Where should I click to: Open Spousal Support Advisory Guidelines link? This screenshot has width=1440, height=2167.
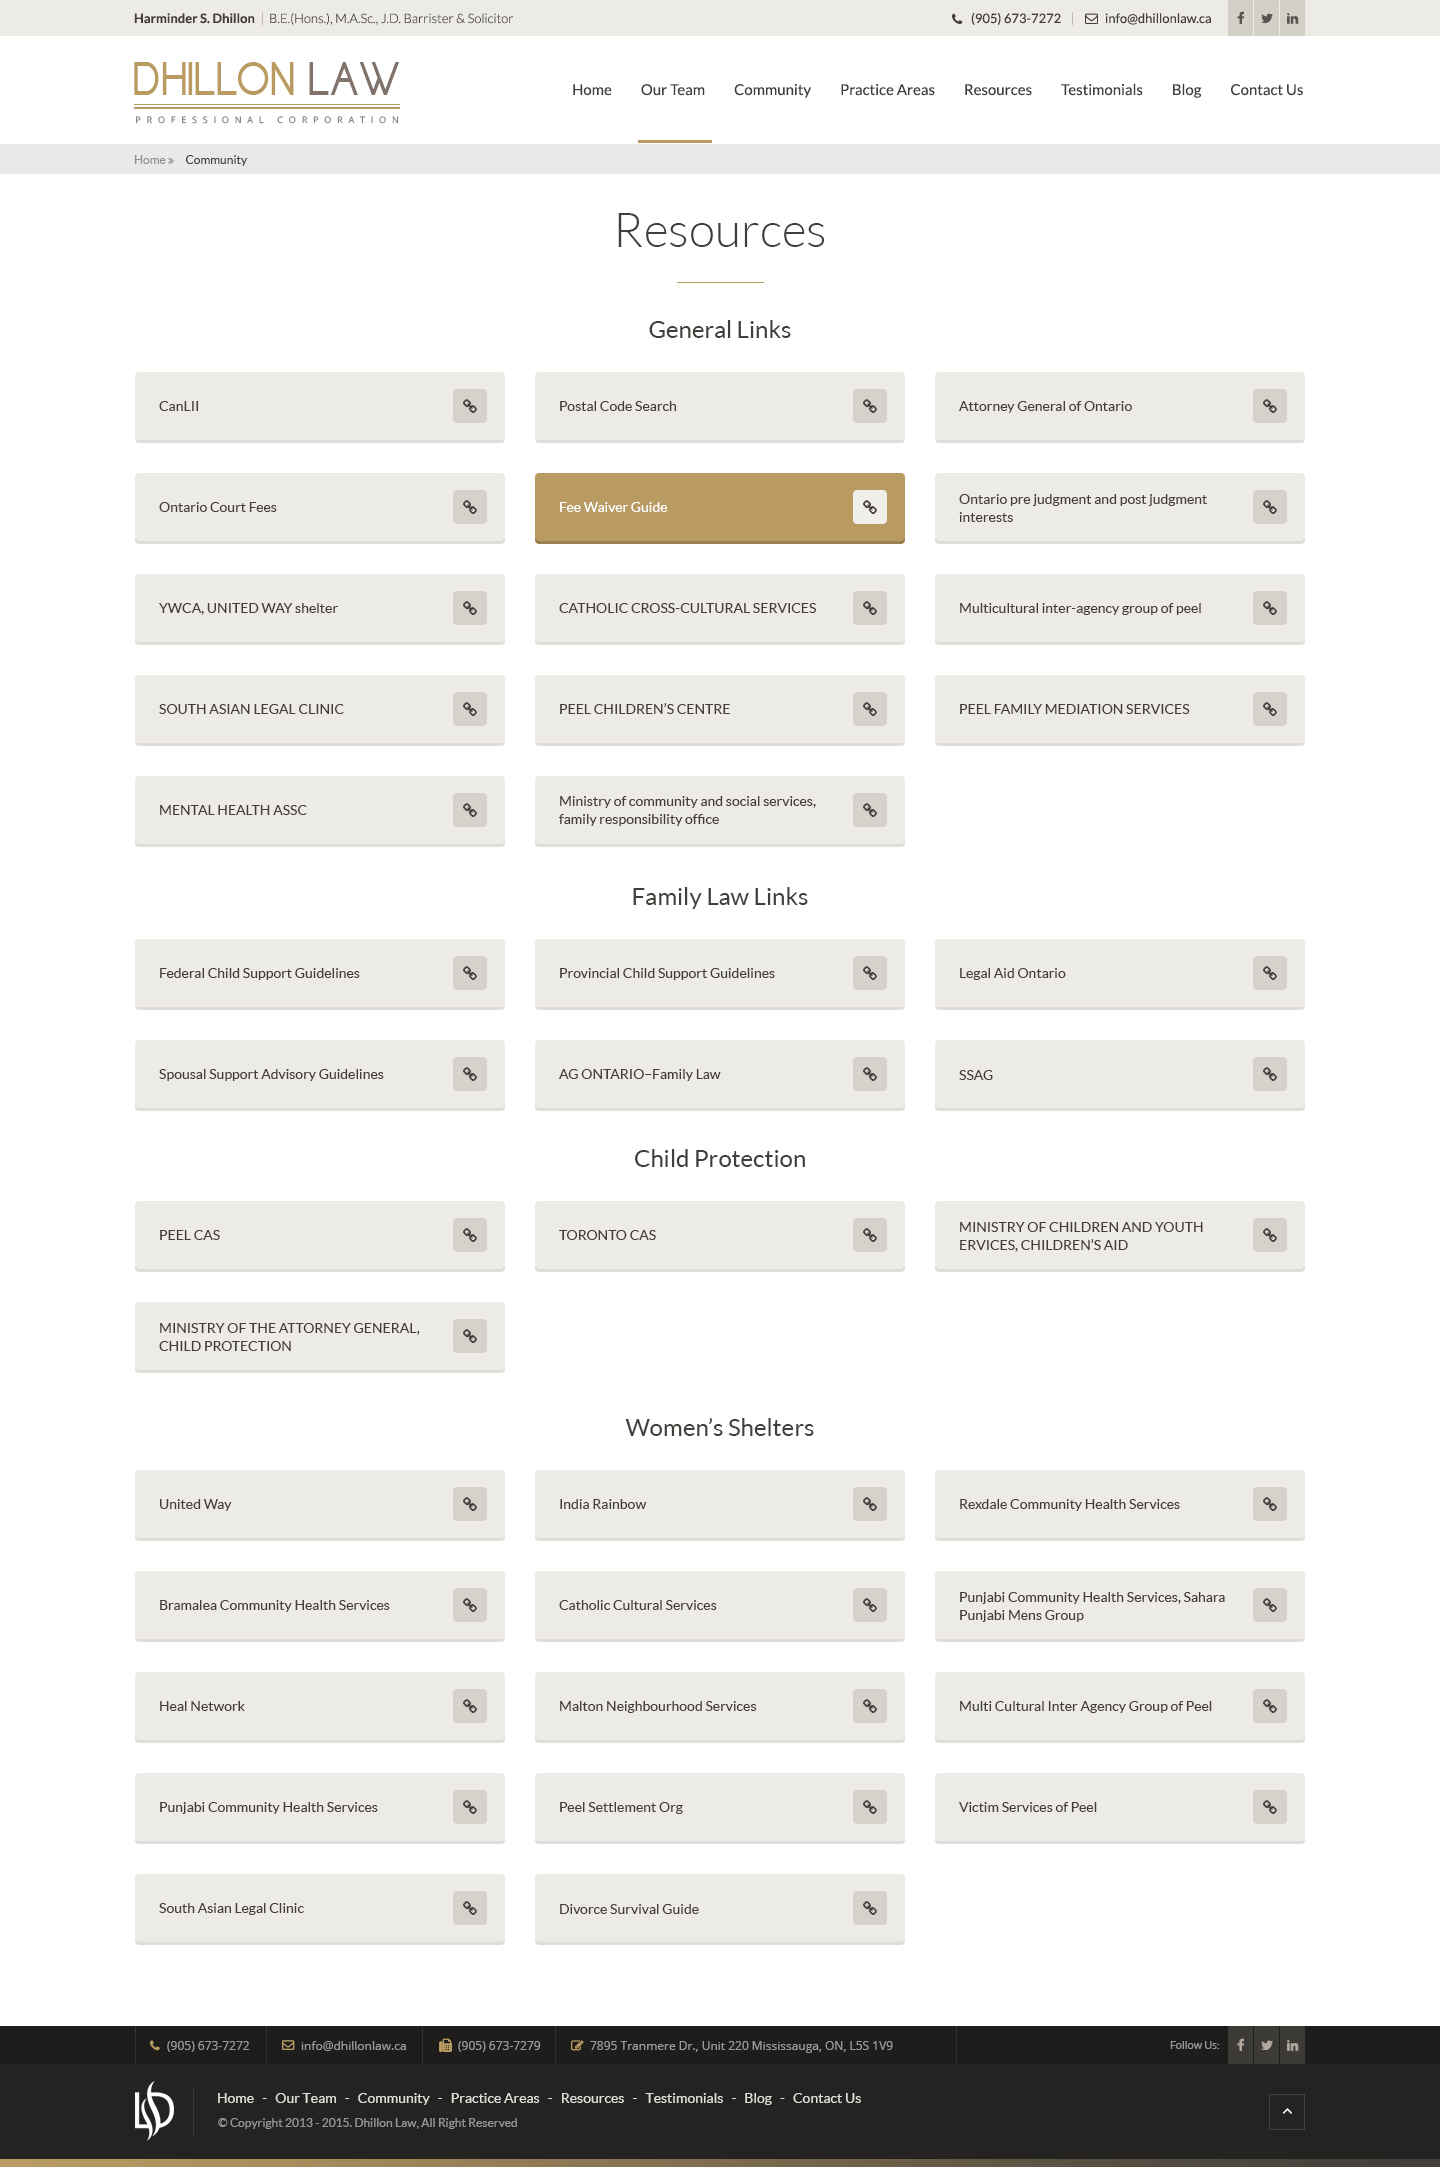(320, 1074)
